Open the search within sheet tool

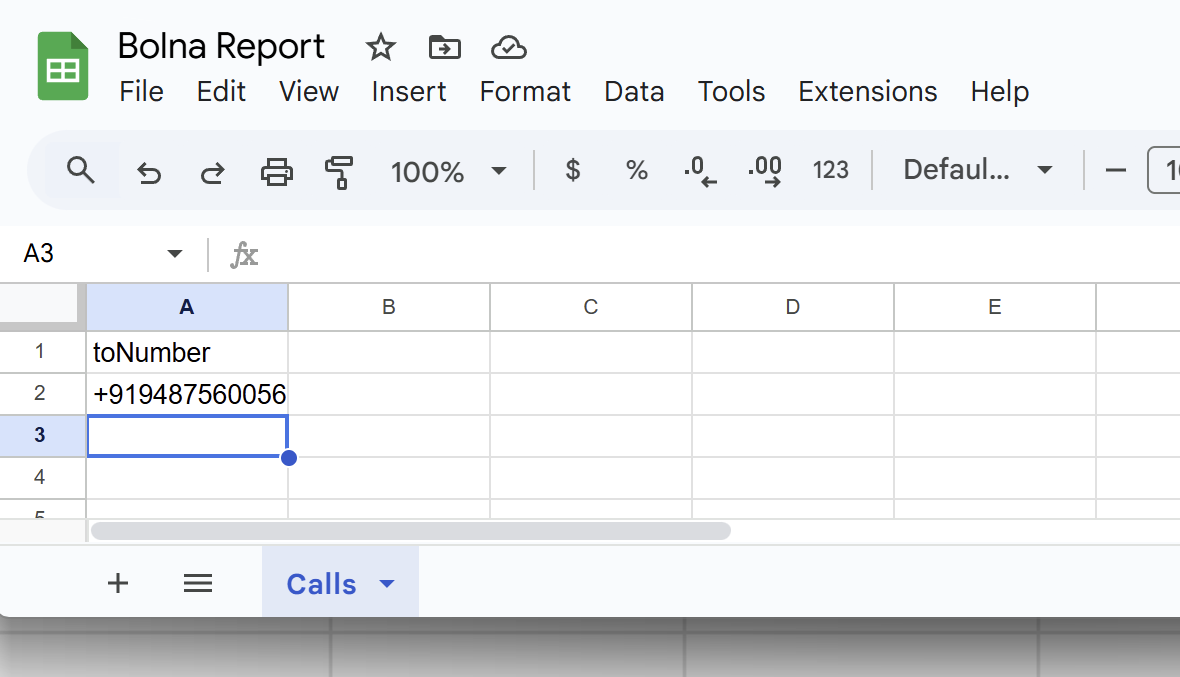click(81, 170)
